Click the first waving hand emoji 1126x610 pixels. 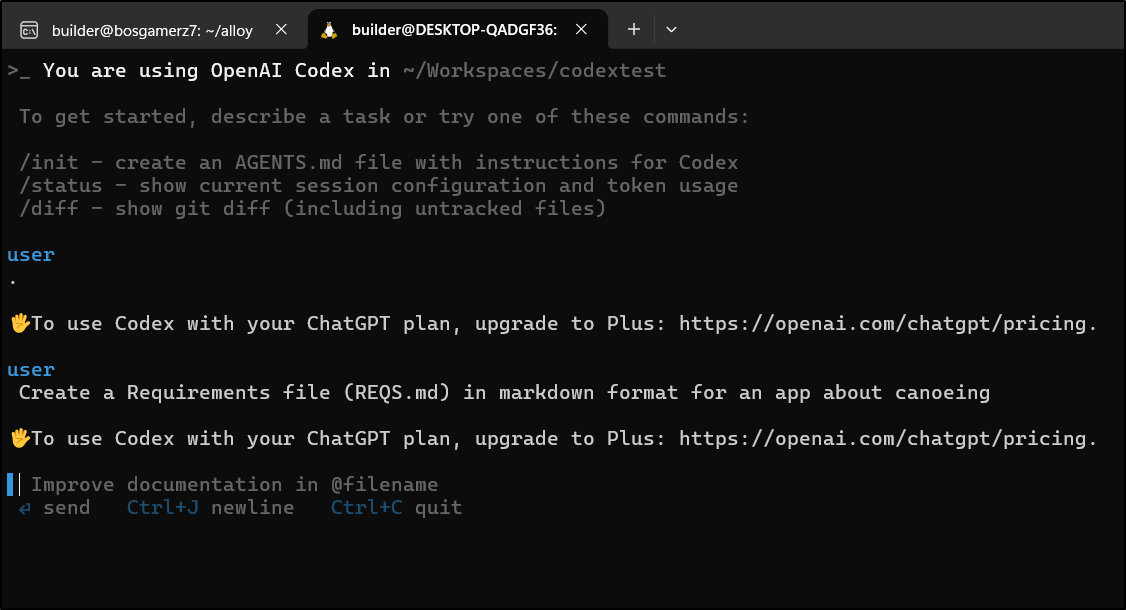click(19, 323)
